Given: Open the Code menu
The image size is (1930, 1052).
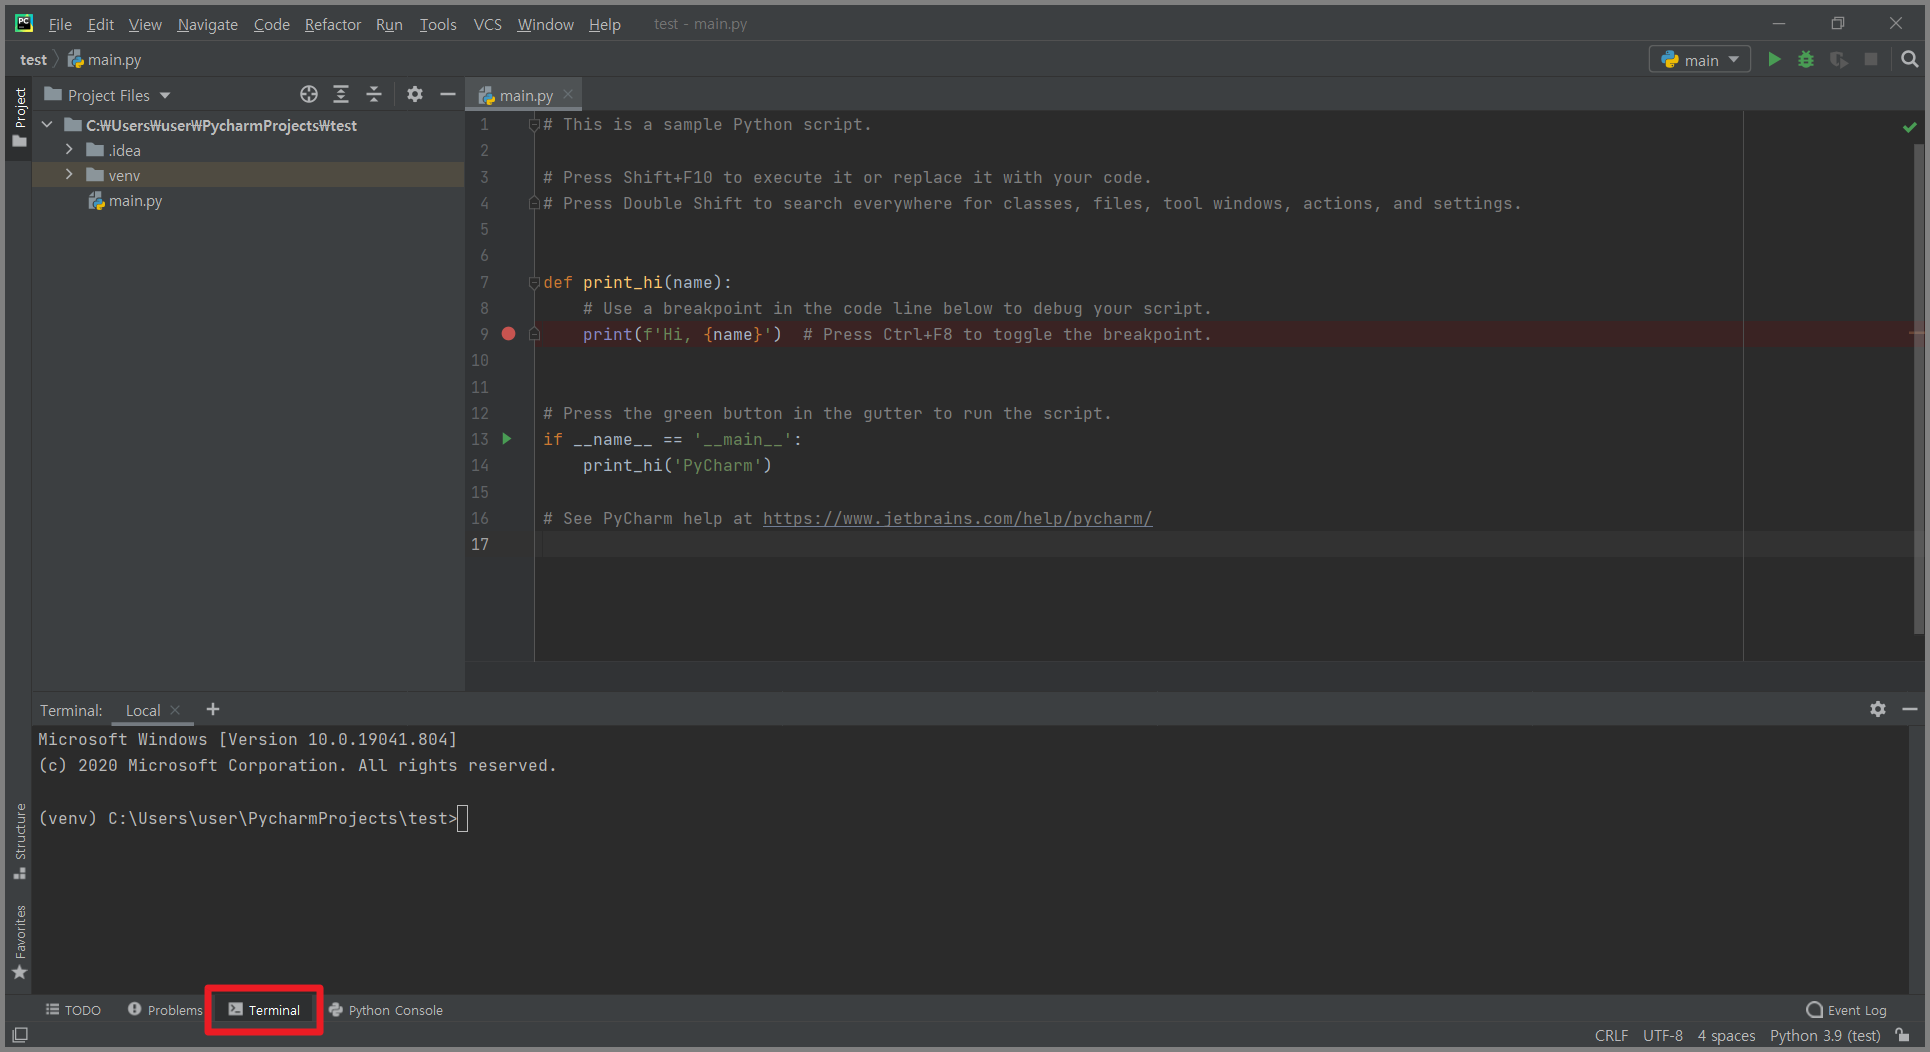Looking at the screenshot, I should coord(271,24).
